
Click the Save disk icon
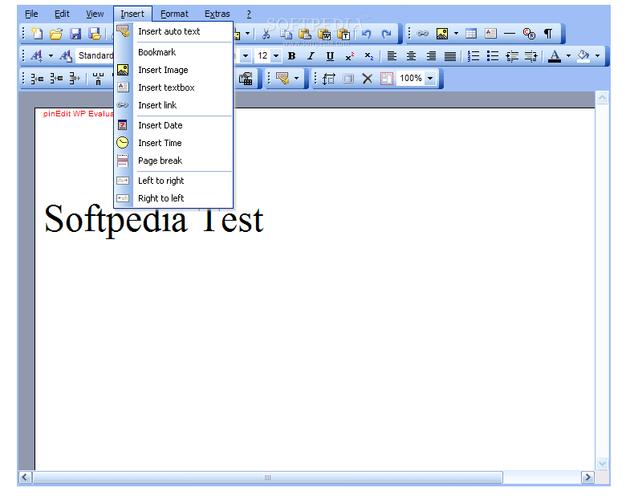coord(76,34)
